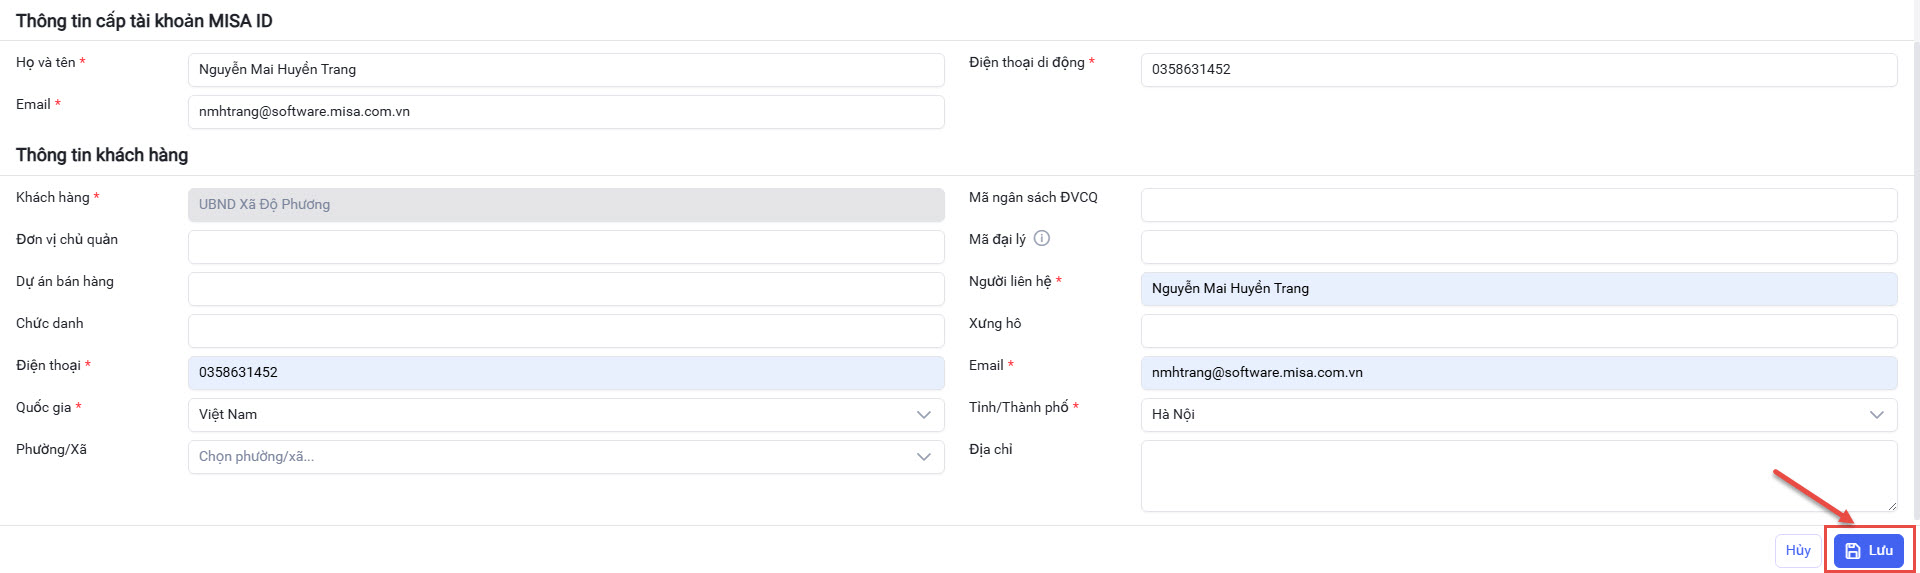1920x573 pixels.
Task: Click the Mã đại lý input field
Action: coord(1518,247)
